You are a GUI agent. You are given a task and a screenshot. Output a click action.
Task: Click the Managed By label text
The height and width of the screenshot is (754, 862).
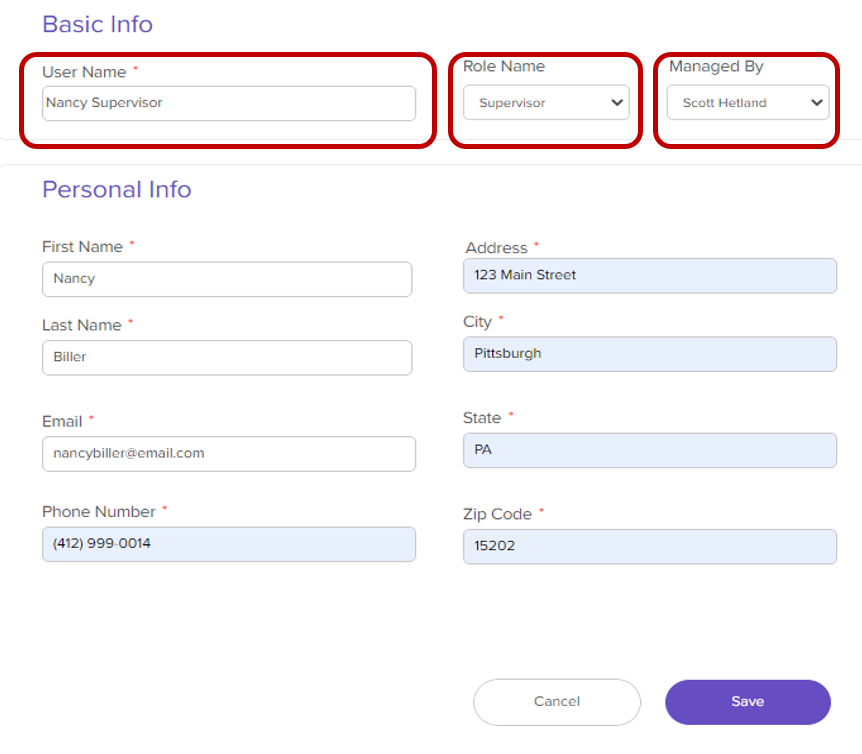coord(716,67)
